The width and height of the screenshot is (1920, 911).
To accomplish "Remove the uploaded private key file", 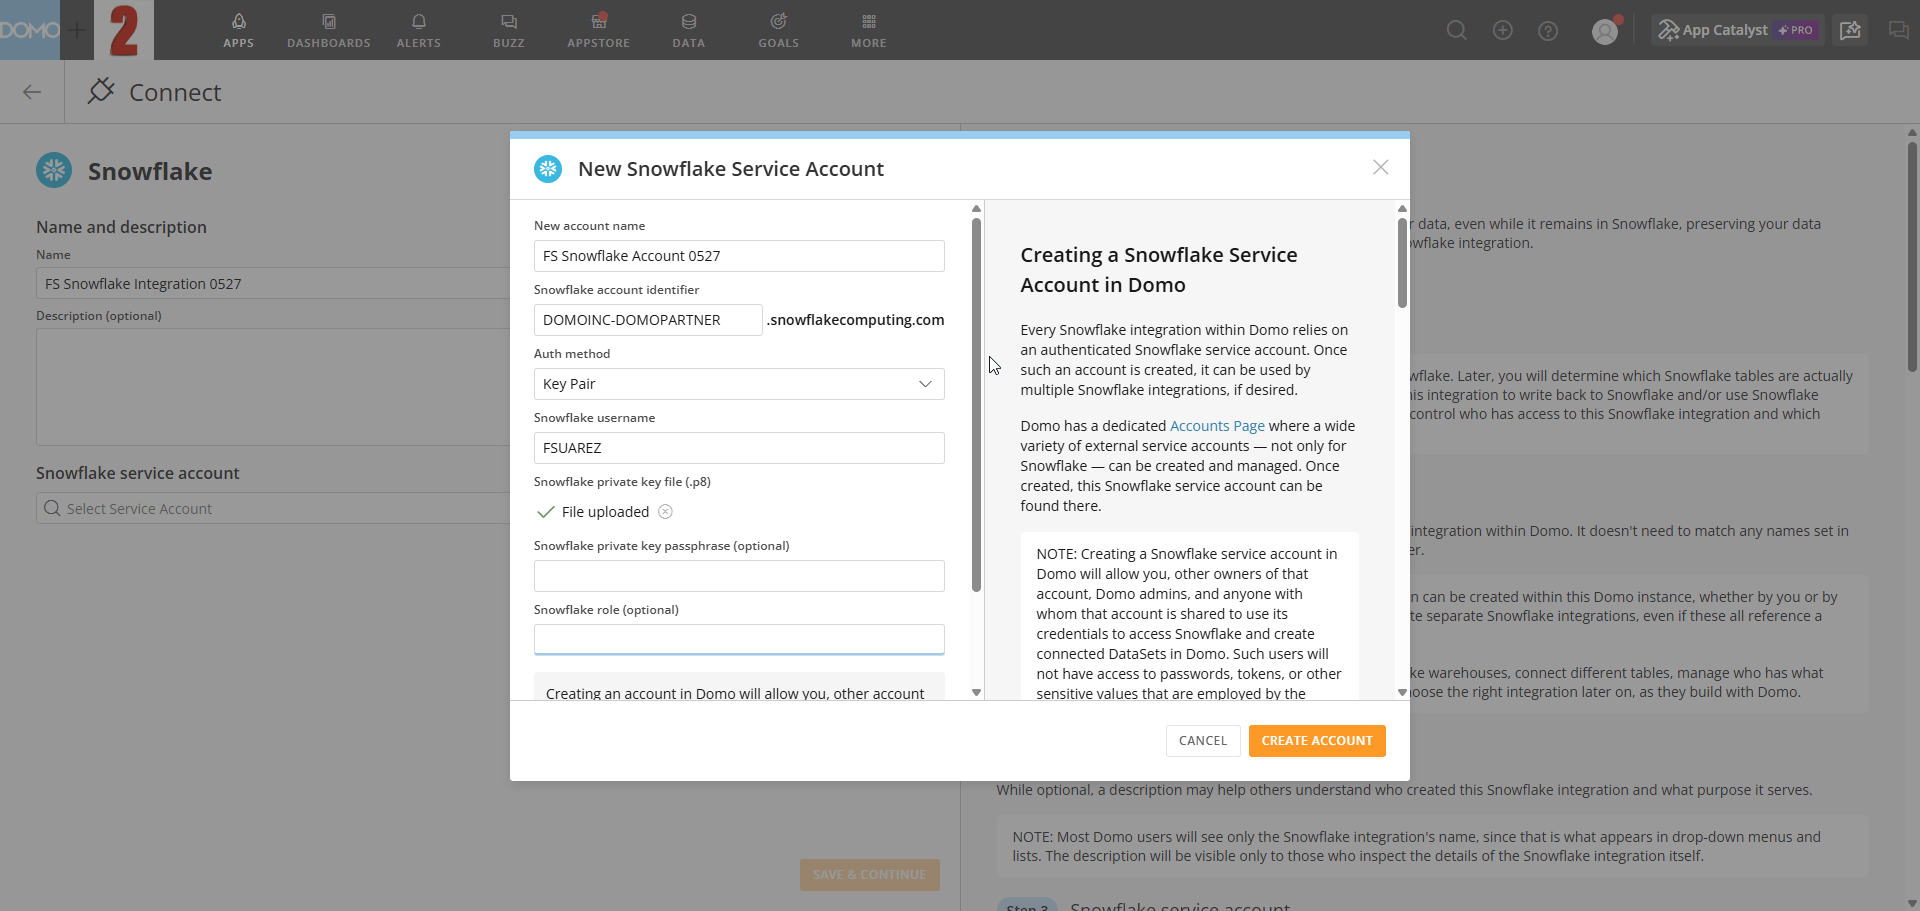I will [665, 512].
